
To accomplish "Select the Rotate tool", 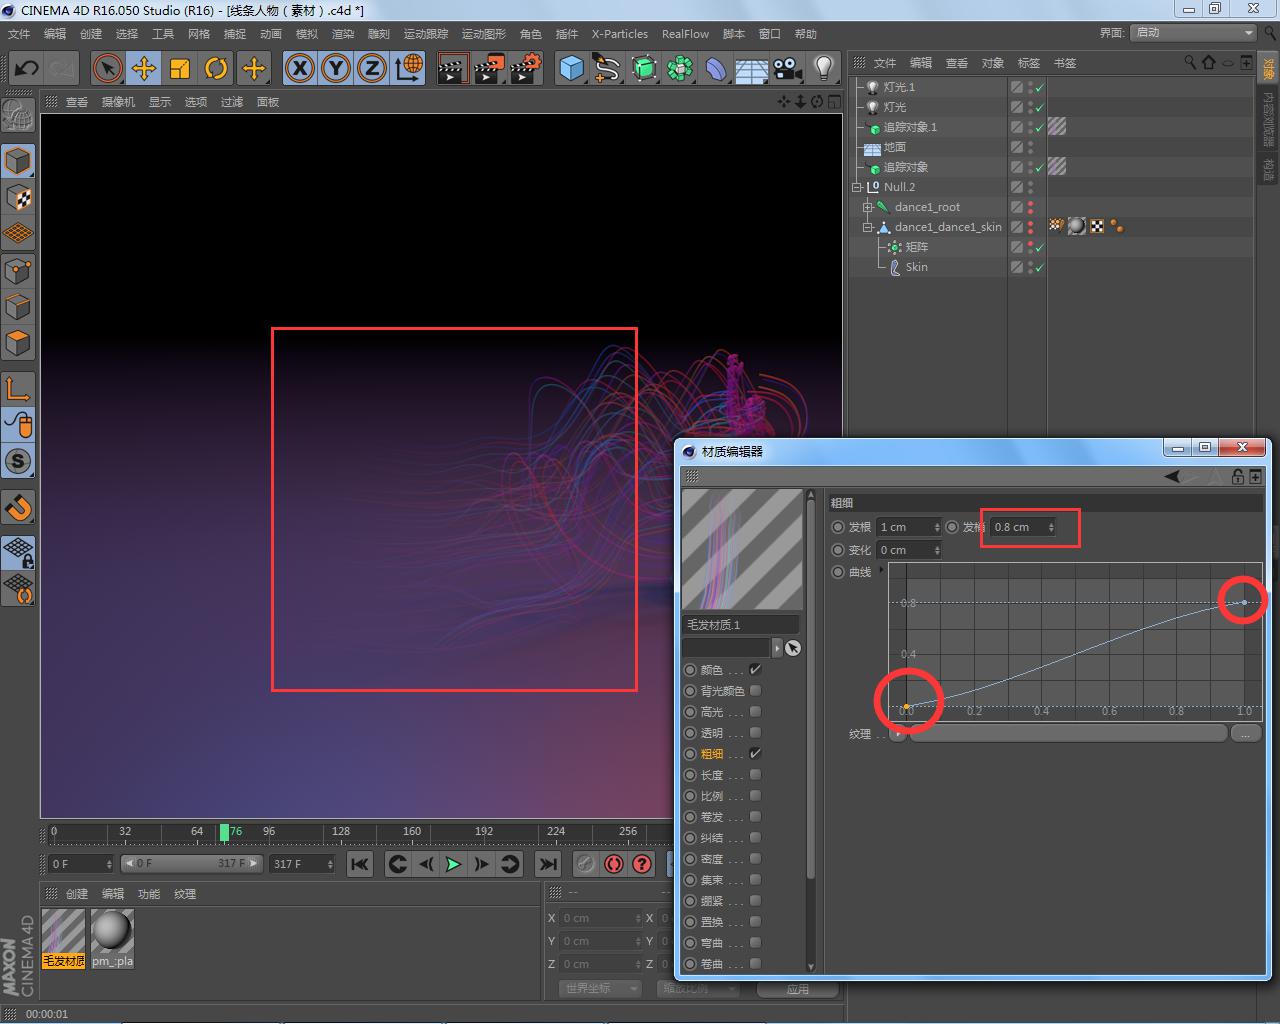I will tap(216, 68).
